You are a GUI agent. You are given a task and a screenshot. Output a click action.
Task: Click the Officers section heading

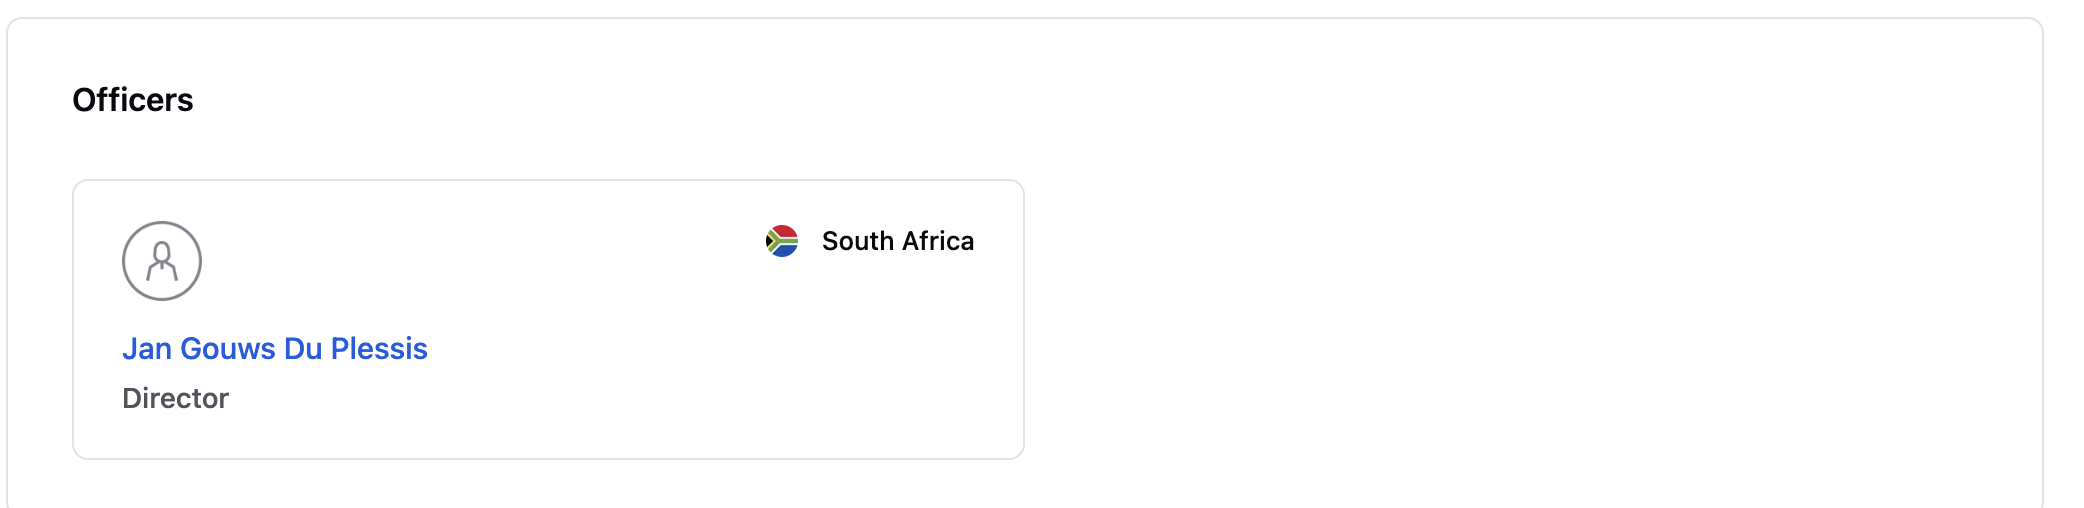[133, 100]
